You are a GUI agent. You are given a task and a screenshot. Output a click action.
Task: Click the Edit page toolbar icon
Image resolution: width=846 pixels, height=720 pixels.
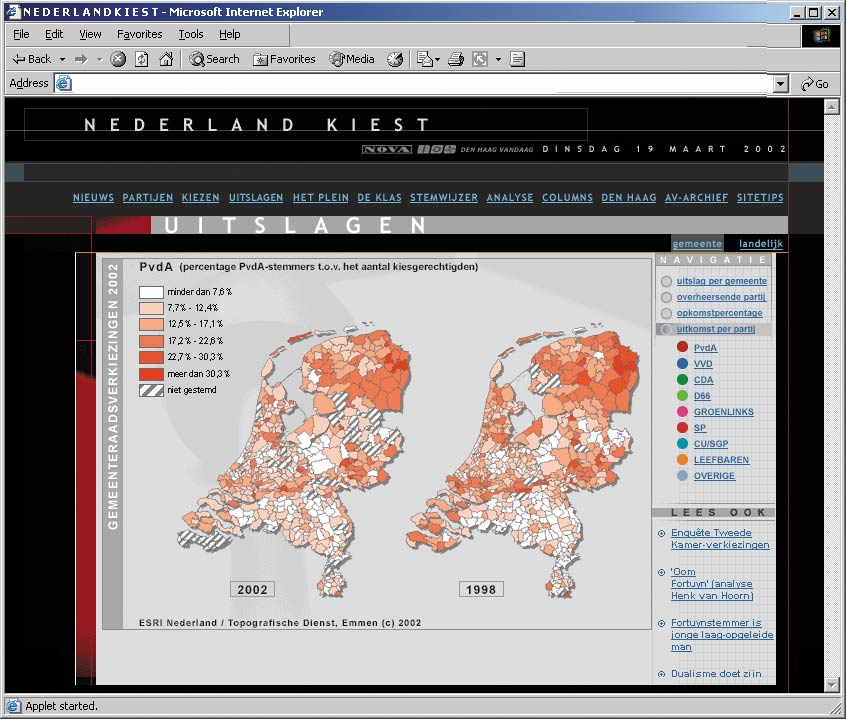480,59
